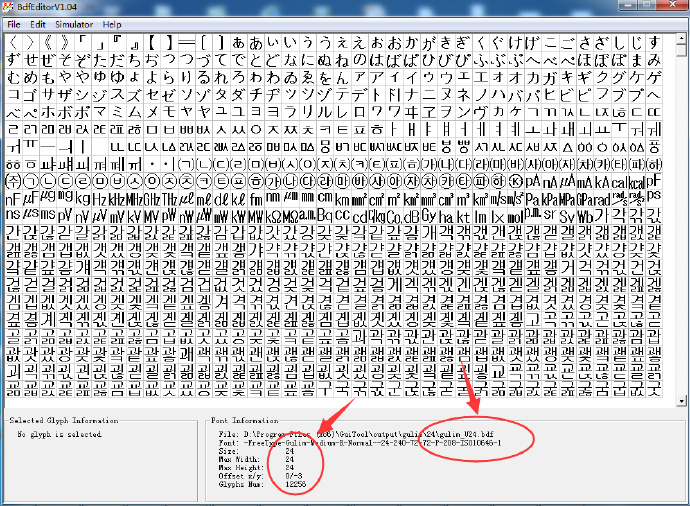Image resolution: width=690 pixels, height=506 pixels.
Task: Select the GPa unit glyph
Action: 584,199
